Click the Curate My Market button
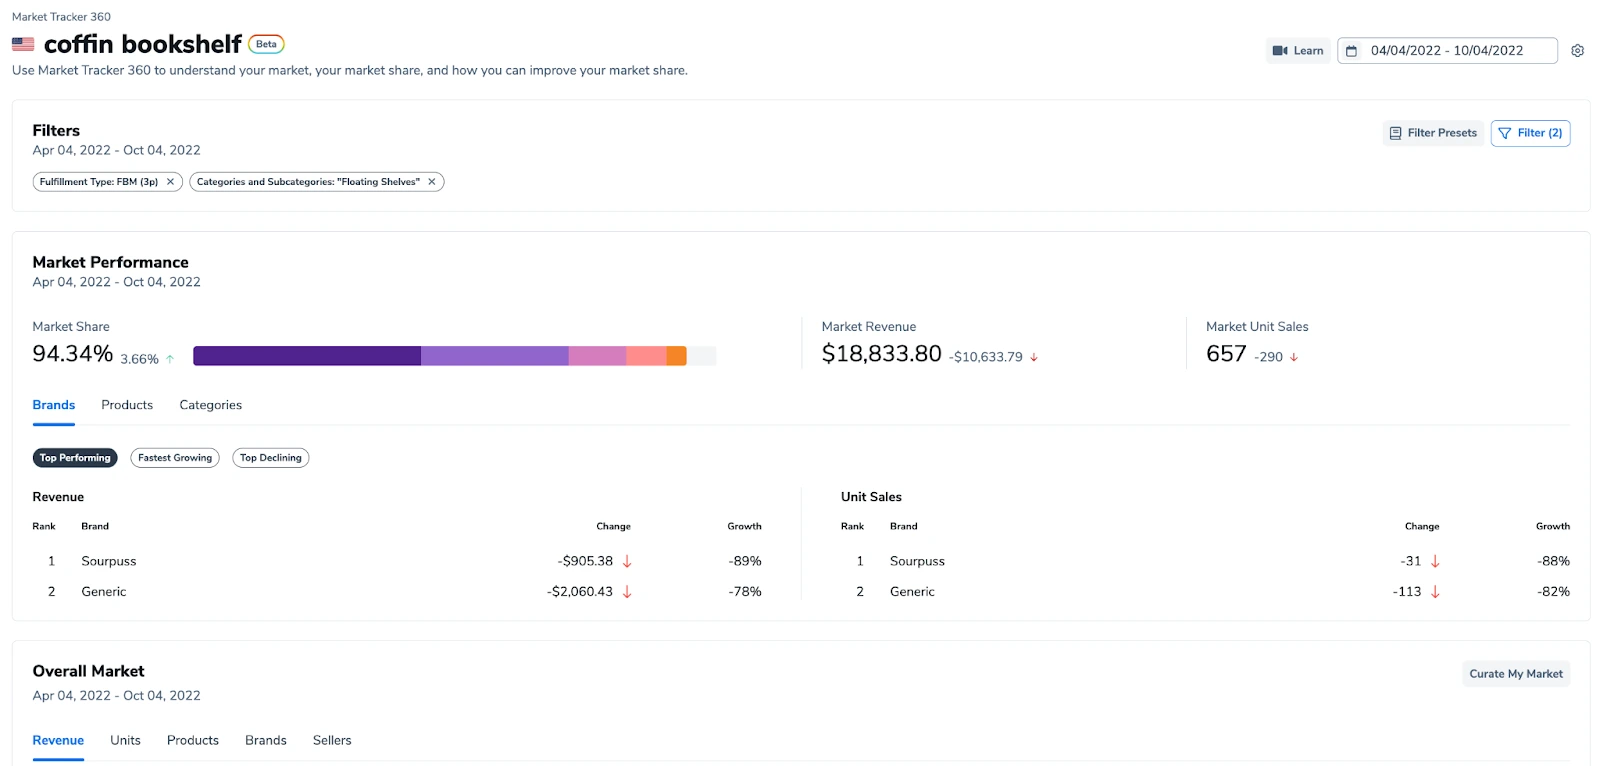Image resolution: width=1600 pixels, height=766 pixels. click(x=1515, y=674)
